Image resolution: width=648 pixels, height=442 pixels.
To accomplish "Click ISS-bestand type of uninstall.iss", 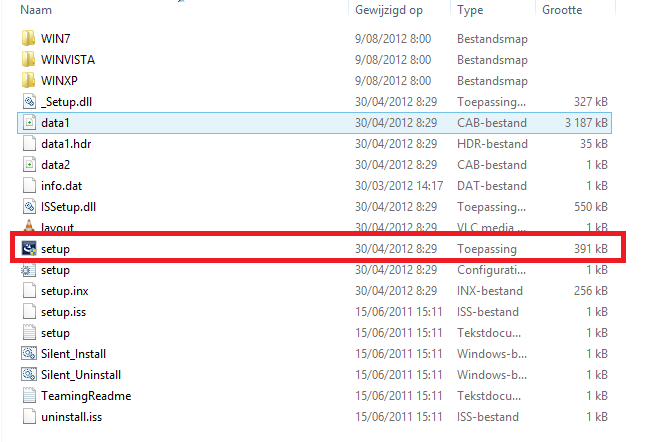I will 488,417.
